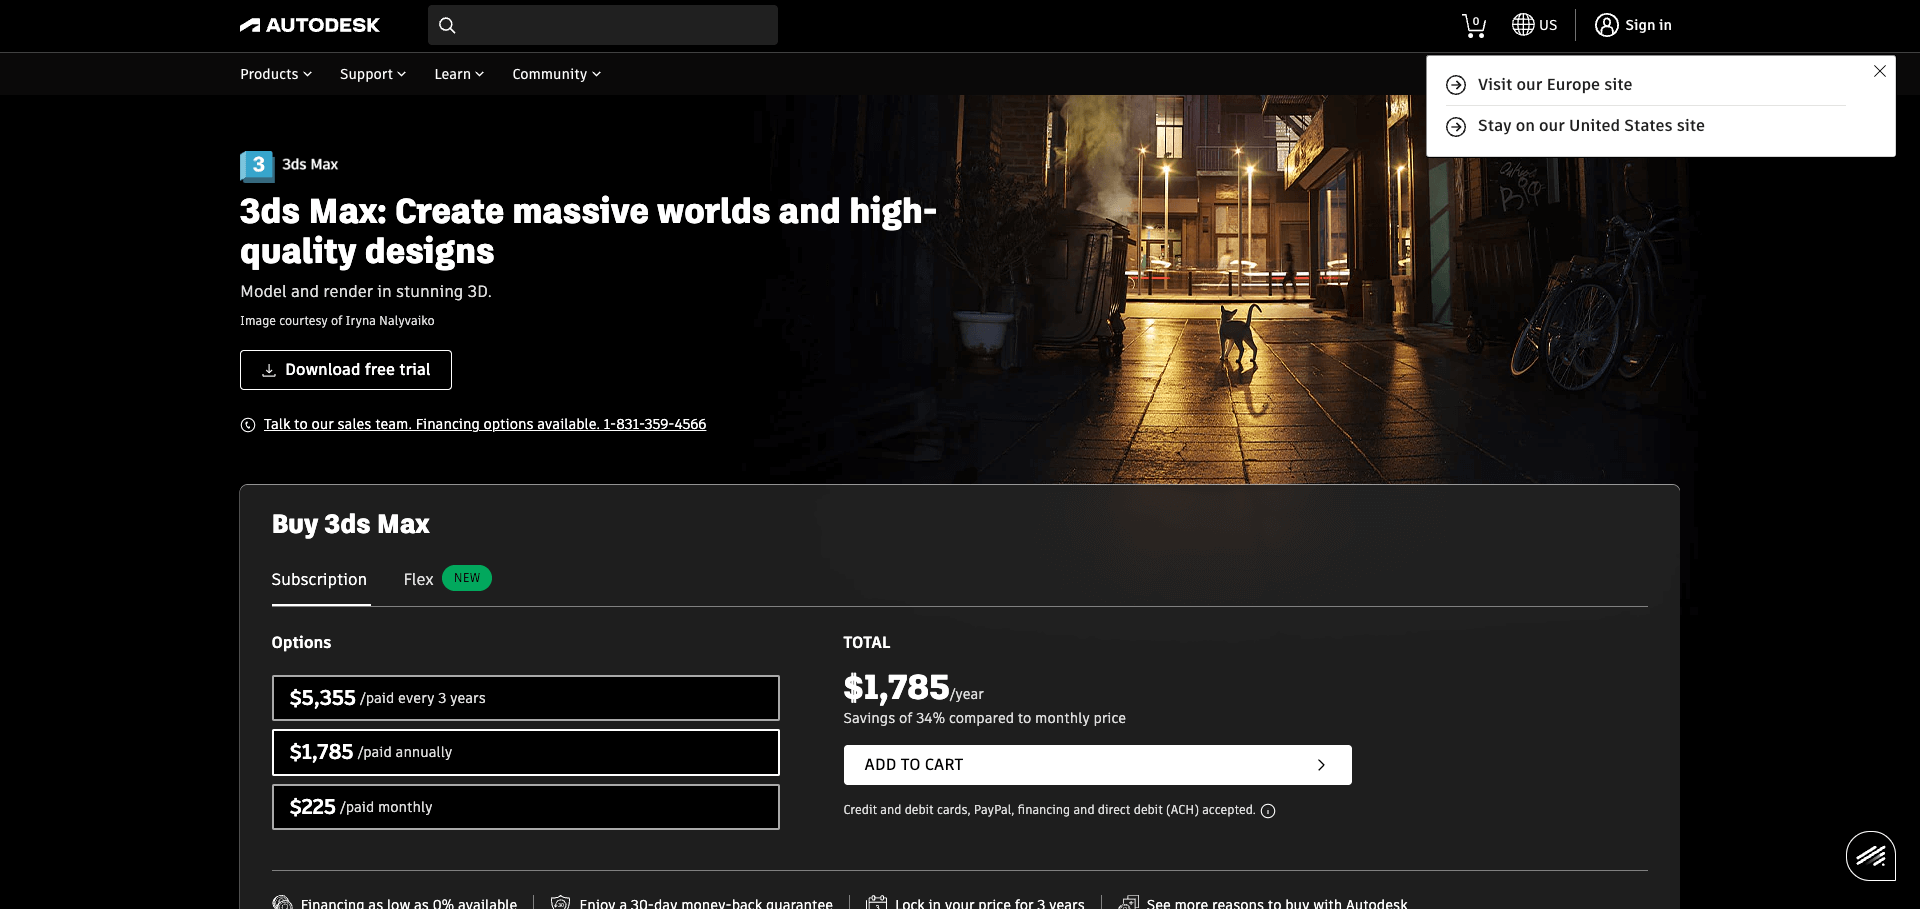
Task: Click the arrow icon next to Visit our Europe site
Action: pyautogui.click(x=1456, y=85)
